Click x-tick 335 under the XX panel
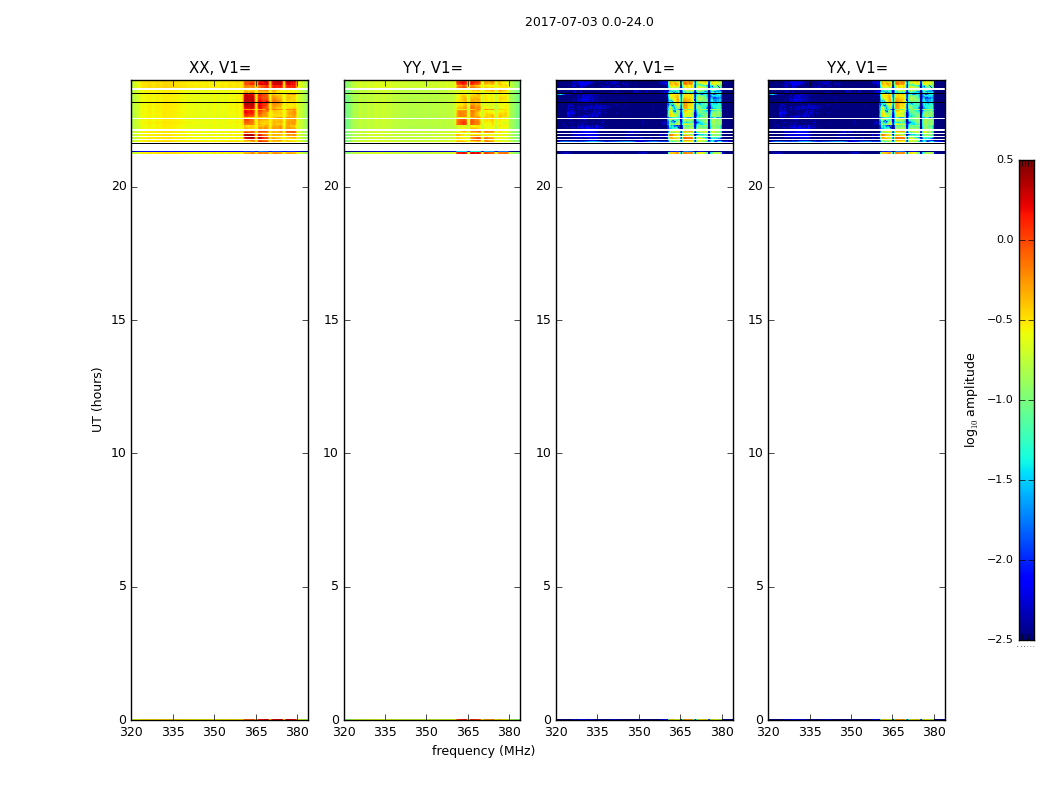 point(173,732)
